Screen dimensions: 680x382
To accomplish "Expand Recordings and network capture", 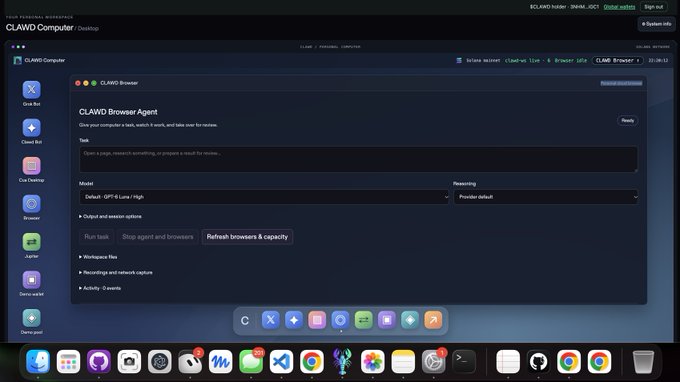I will 115,273.
